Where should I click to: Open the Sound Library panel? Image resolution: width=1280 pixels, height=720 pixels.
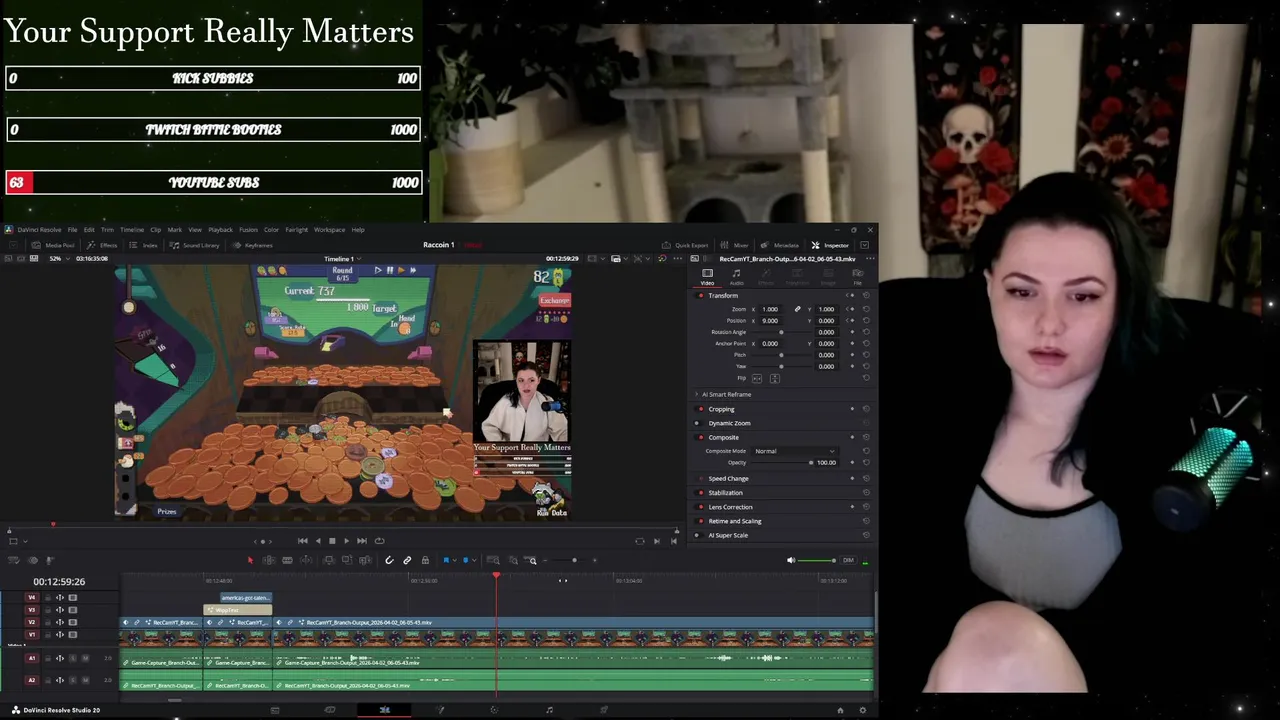(x=195, y=245)
